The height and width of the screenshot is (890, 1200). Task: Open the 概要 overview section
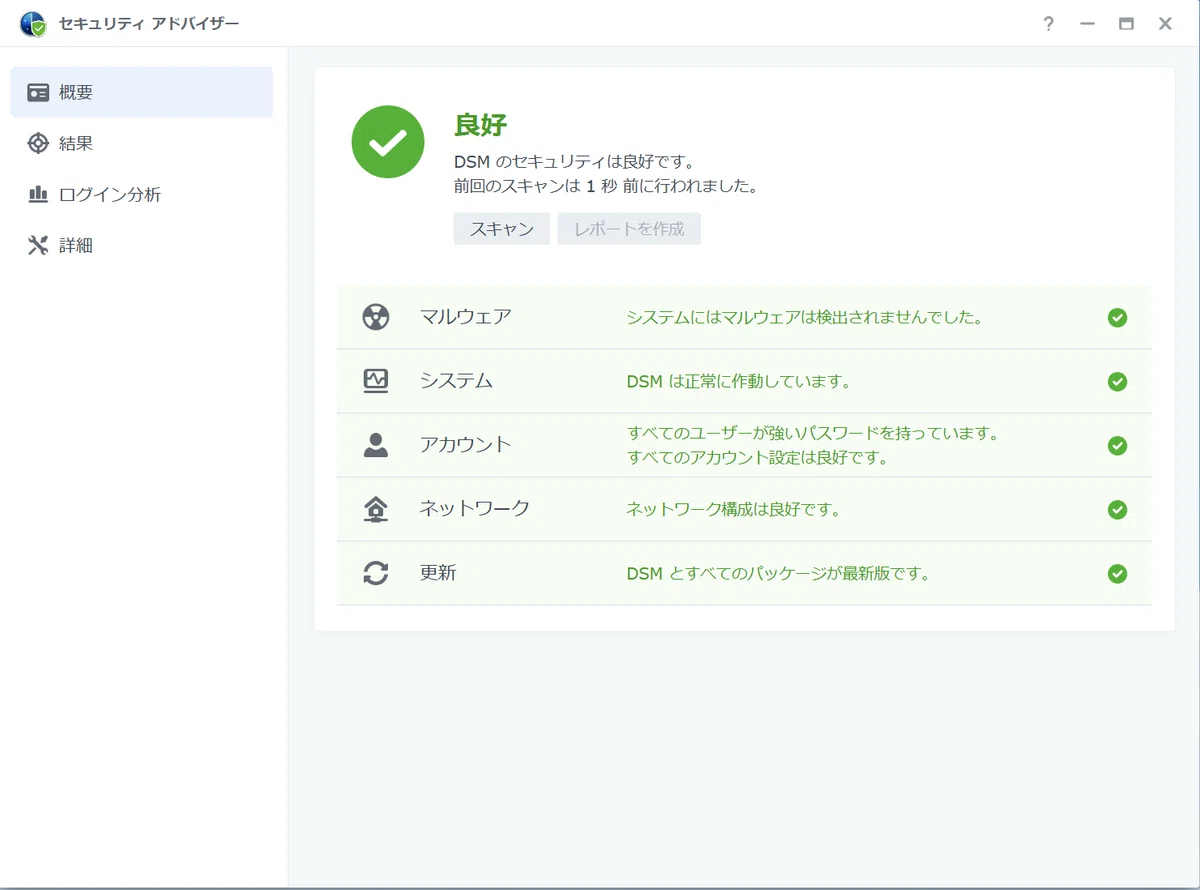tap(142, 92)
